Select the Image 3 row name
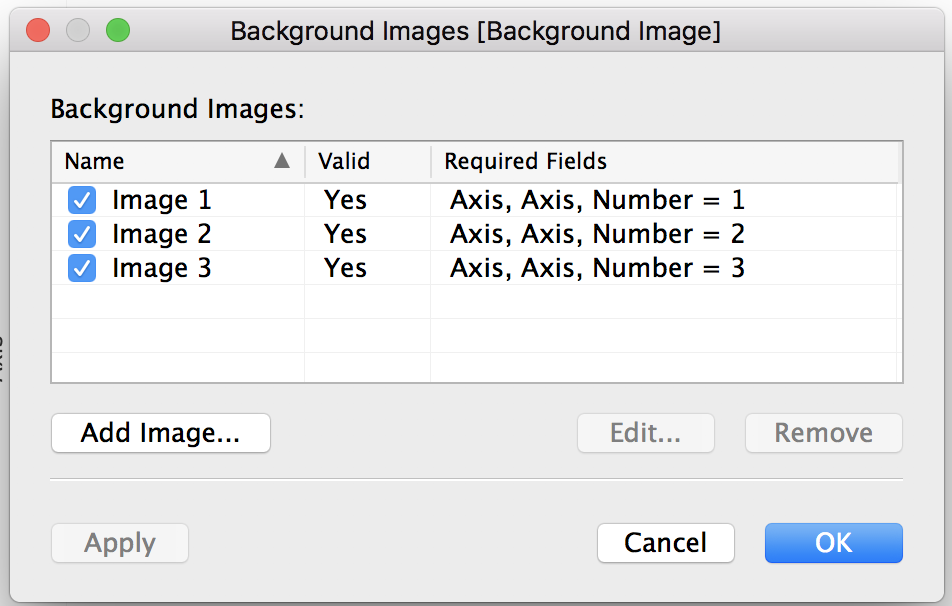Image resolution: width=952 pixels, height=606 pixels. click(x=162, y=269)
